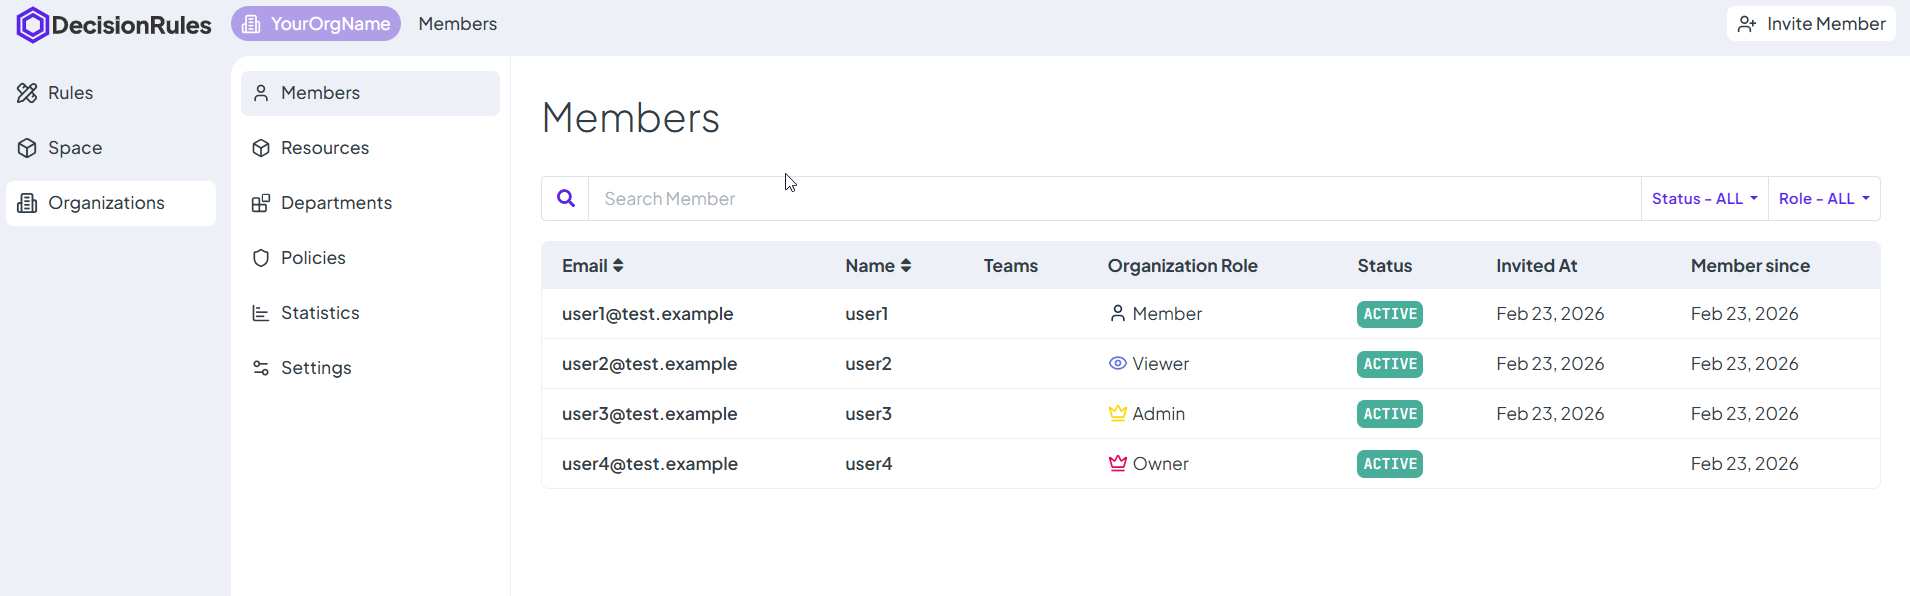
Task: Open the Status - ALL filter dropdown
Action: tap(1704, 199)
